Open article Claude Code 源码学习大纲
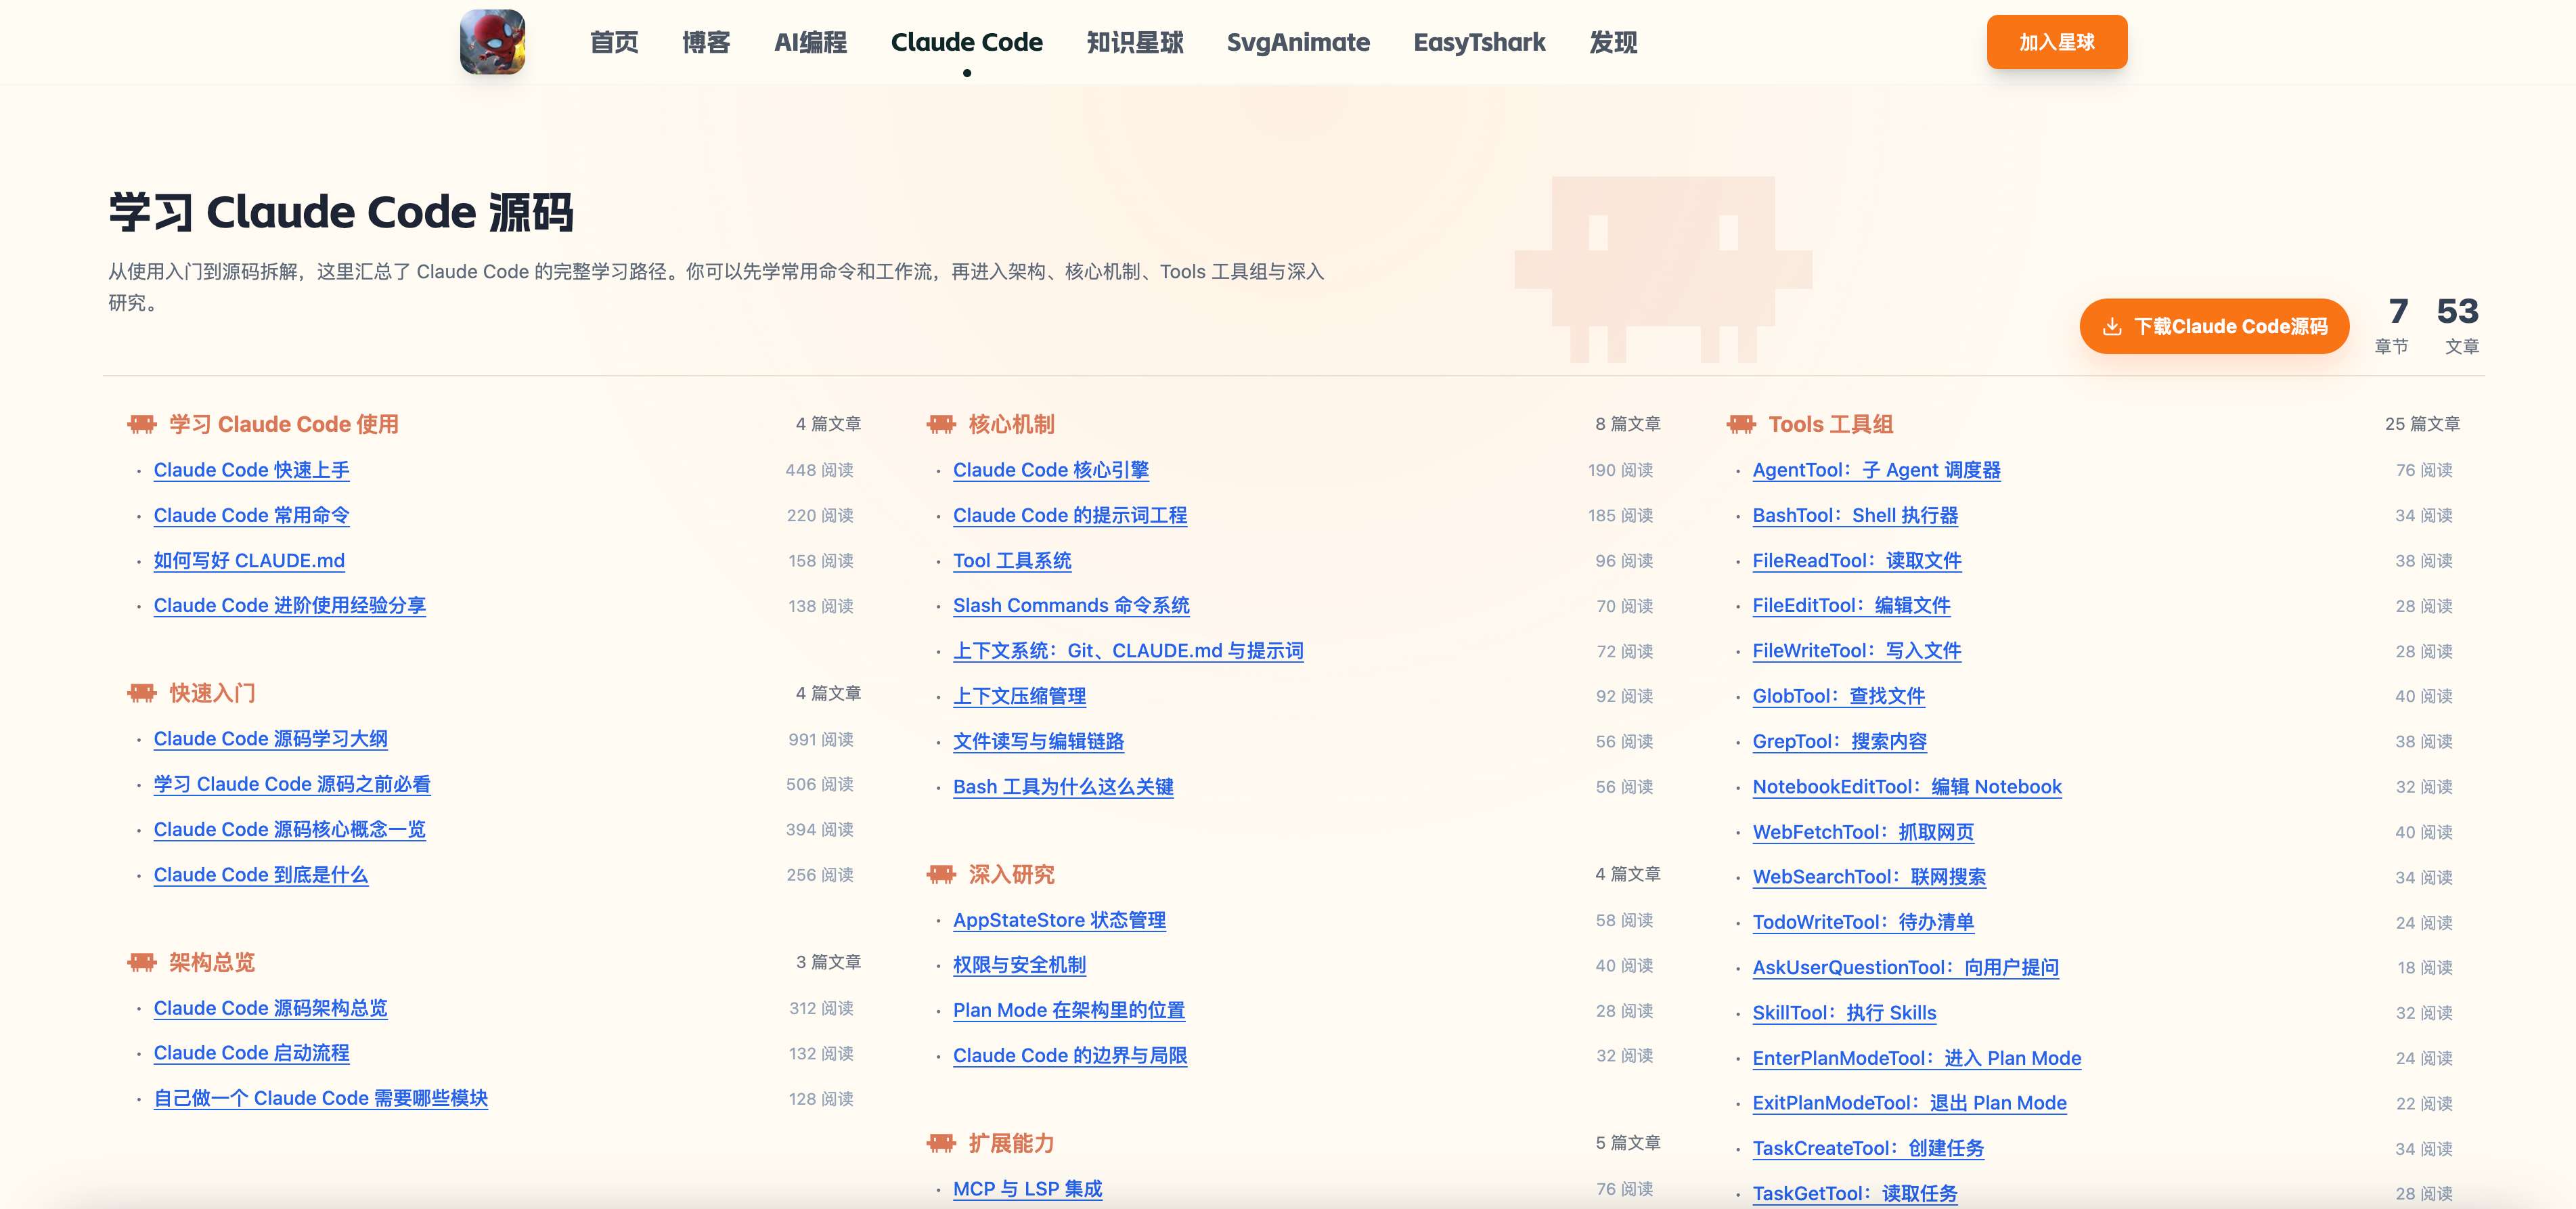Image resolution: width=2576 pixels, height=1209 pixels. [270, 739]
